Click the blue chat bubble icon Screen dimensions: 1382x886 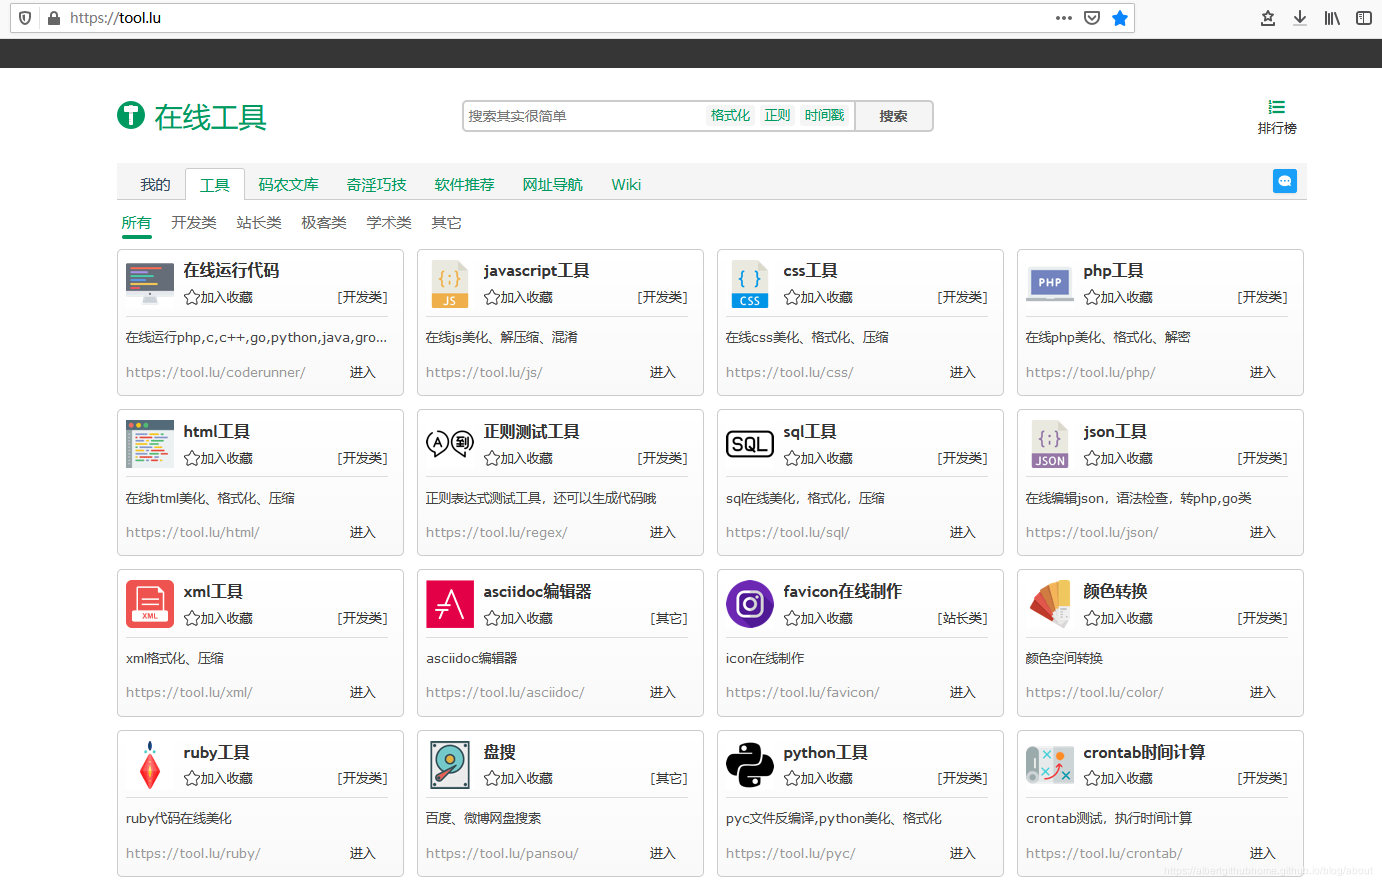tap(1285, 181)
